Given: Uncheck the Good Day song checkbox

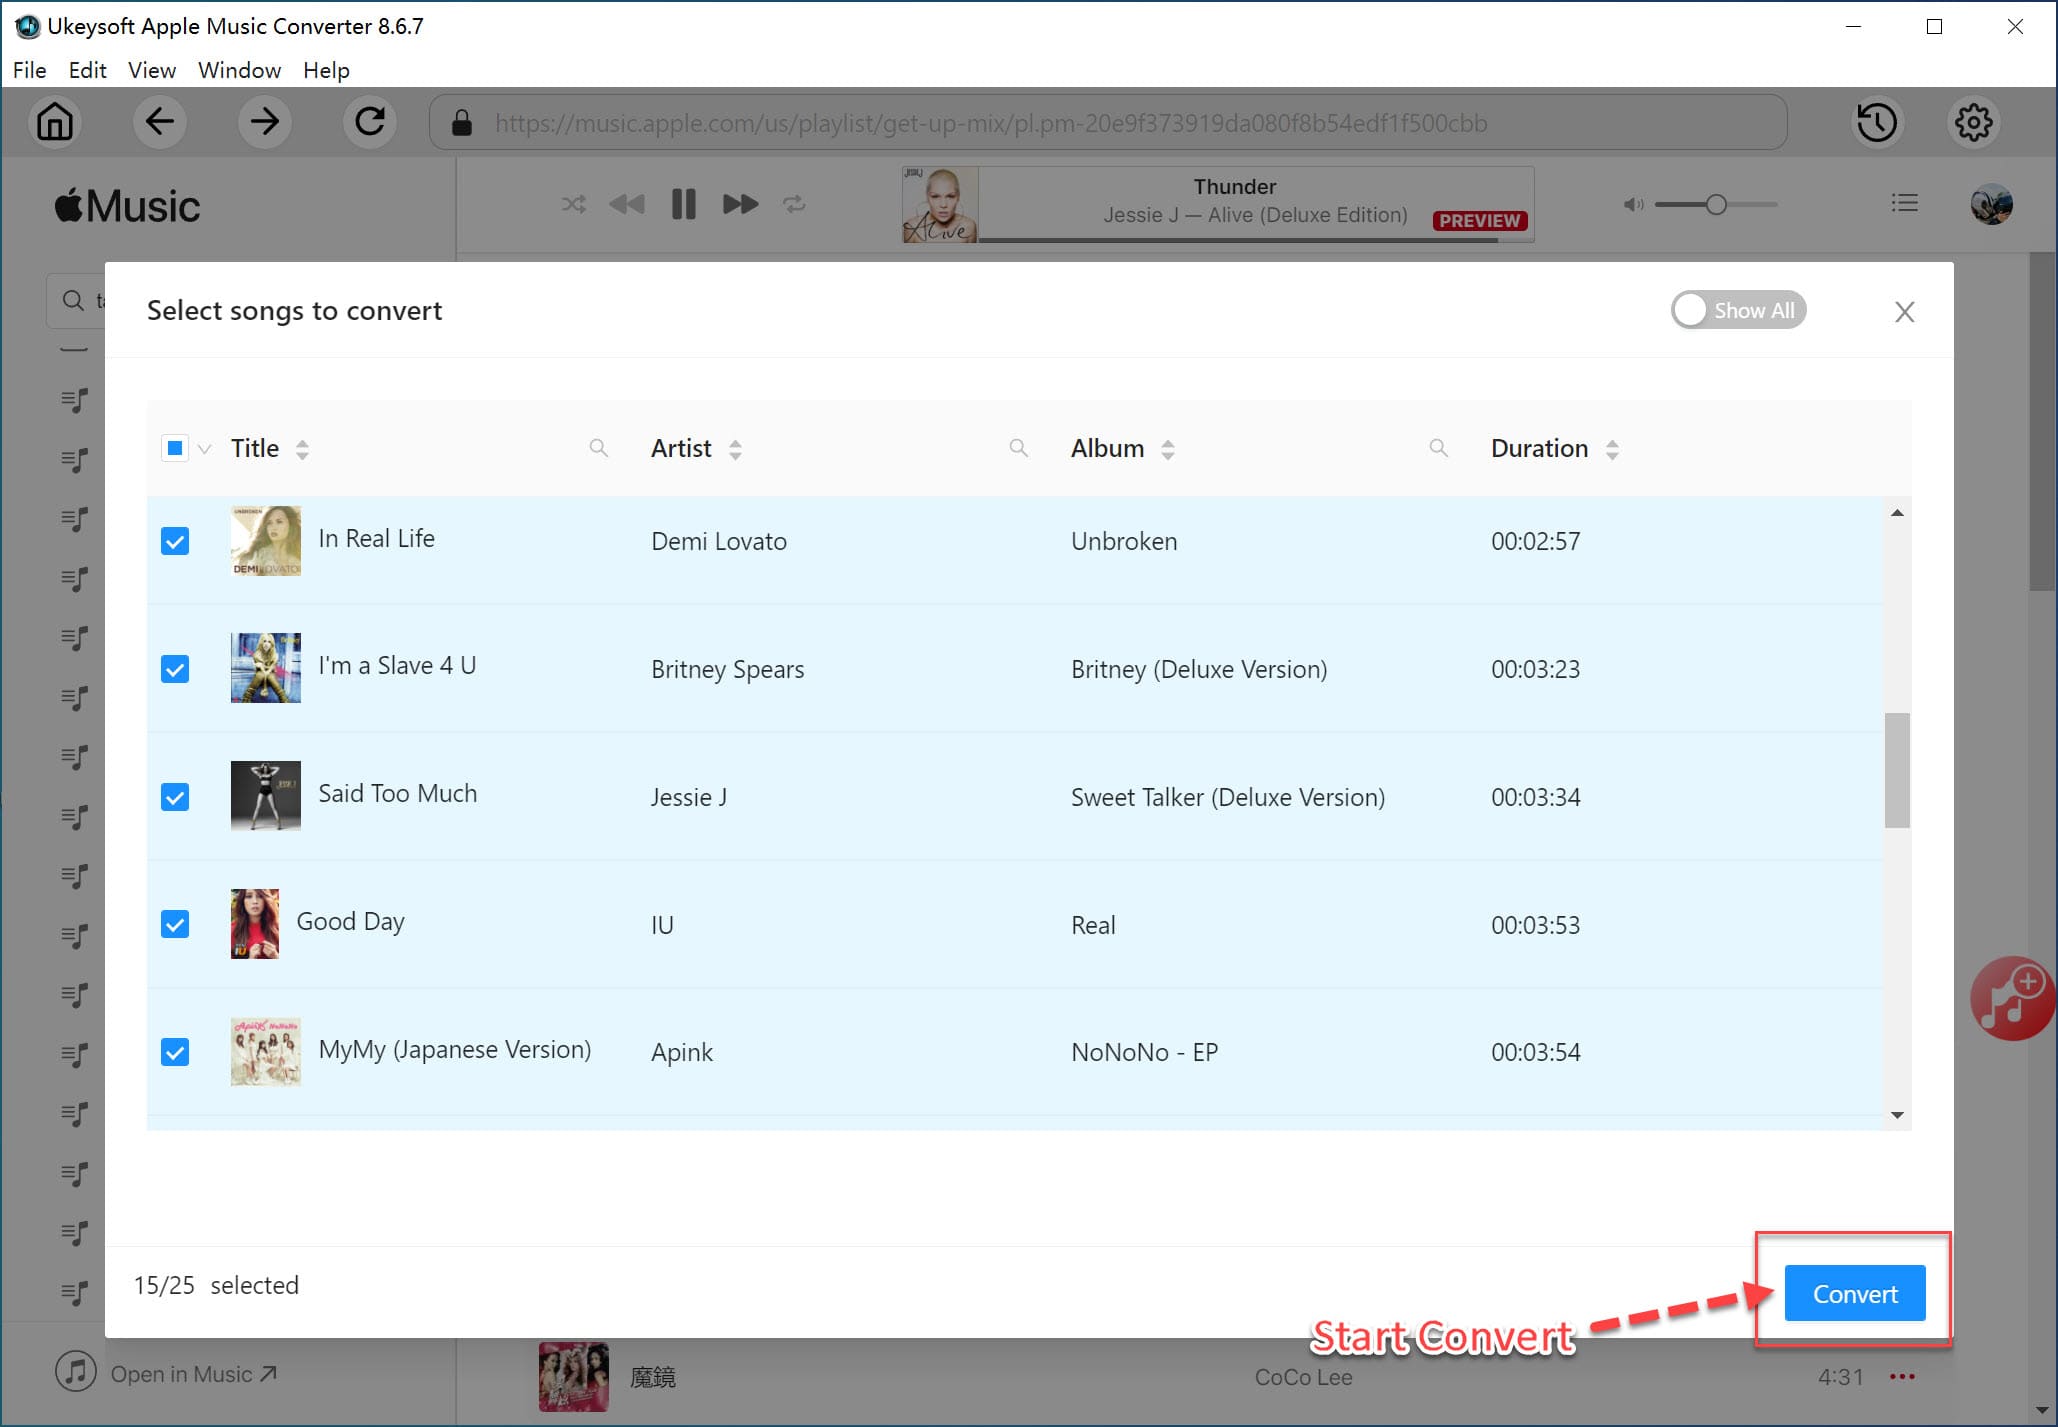Looking at the screenshot, I should click(x=175, y=924).
